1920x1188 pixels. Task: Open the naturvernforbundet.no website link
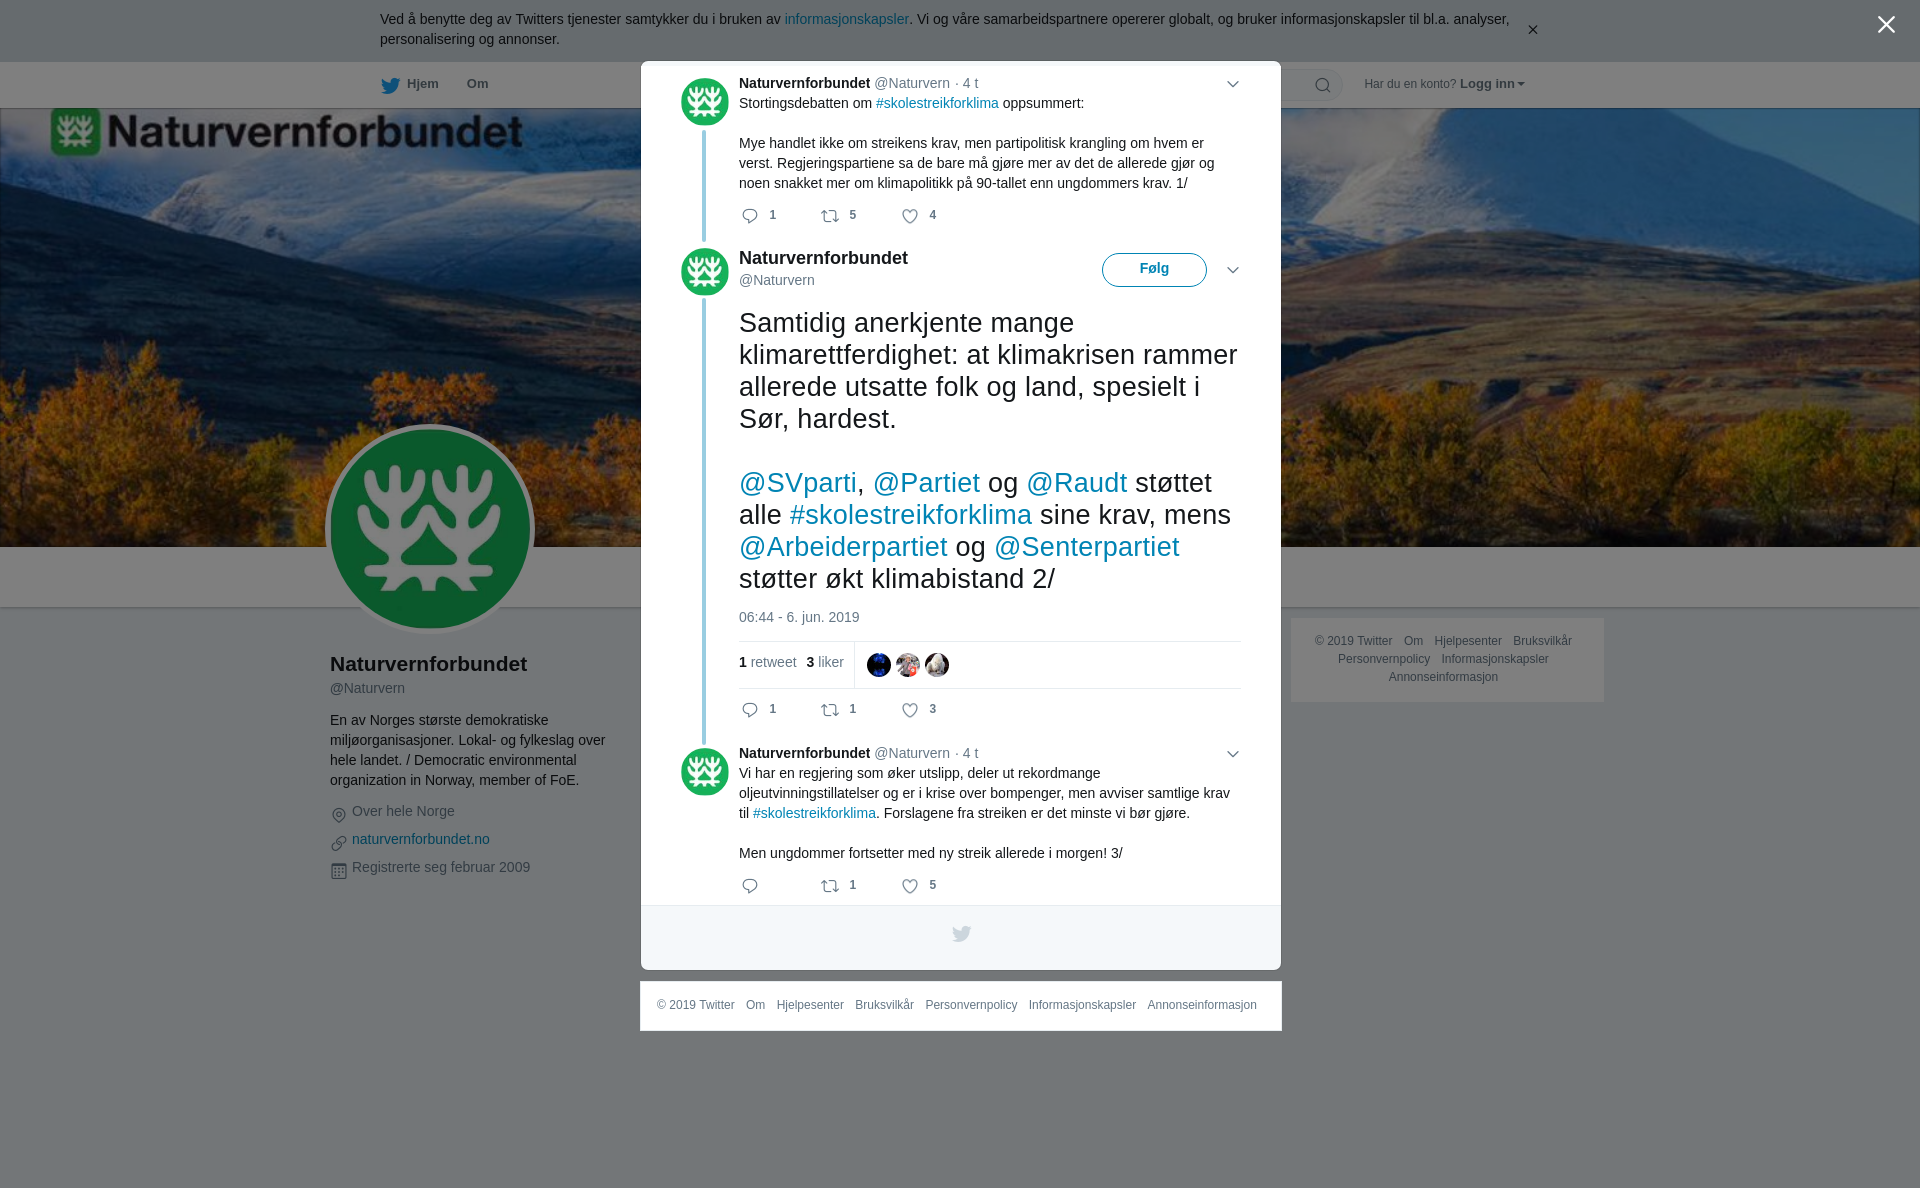tap(420, 839)
